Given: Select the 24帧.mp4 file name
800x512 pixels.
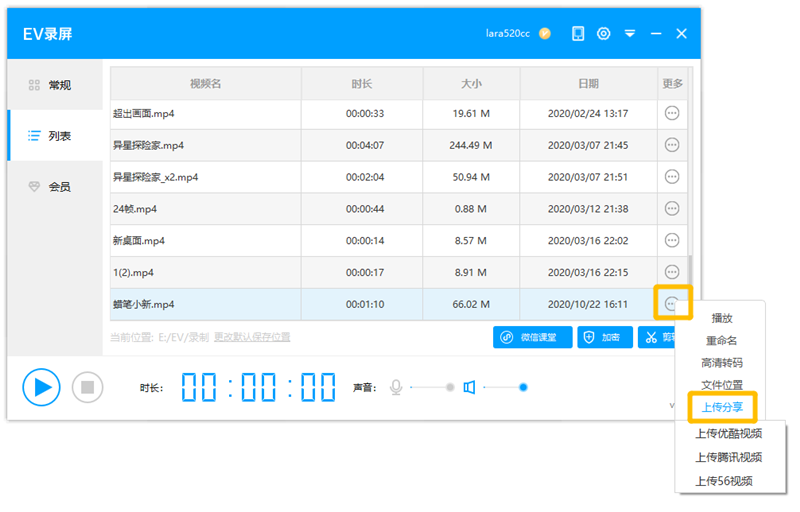Looking at the screenshot, I should pos(135,209).
